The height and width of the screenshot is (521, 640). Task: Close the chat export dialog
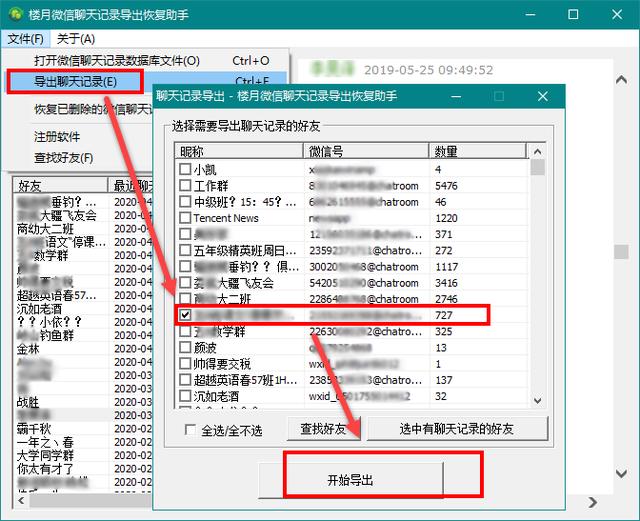tap(542, 97)
